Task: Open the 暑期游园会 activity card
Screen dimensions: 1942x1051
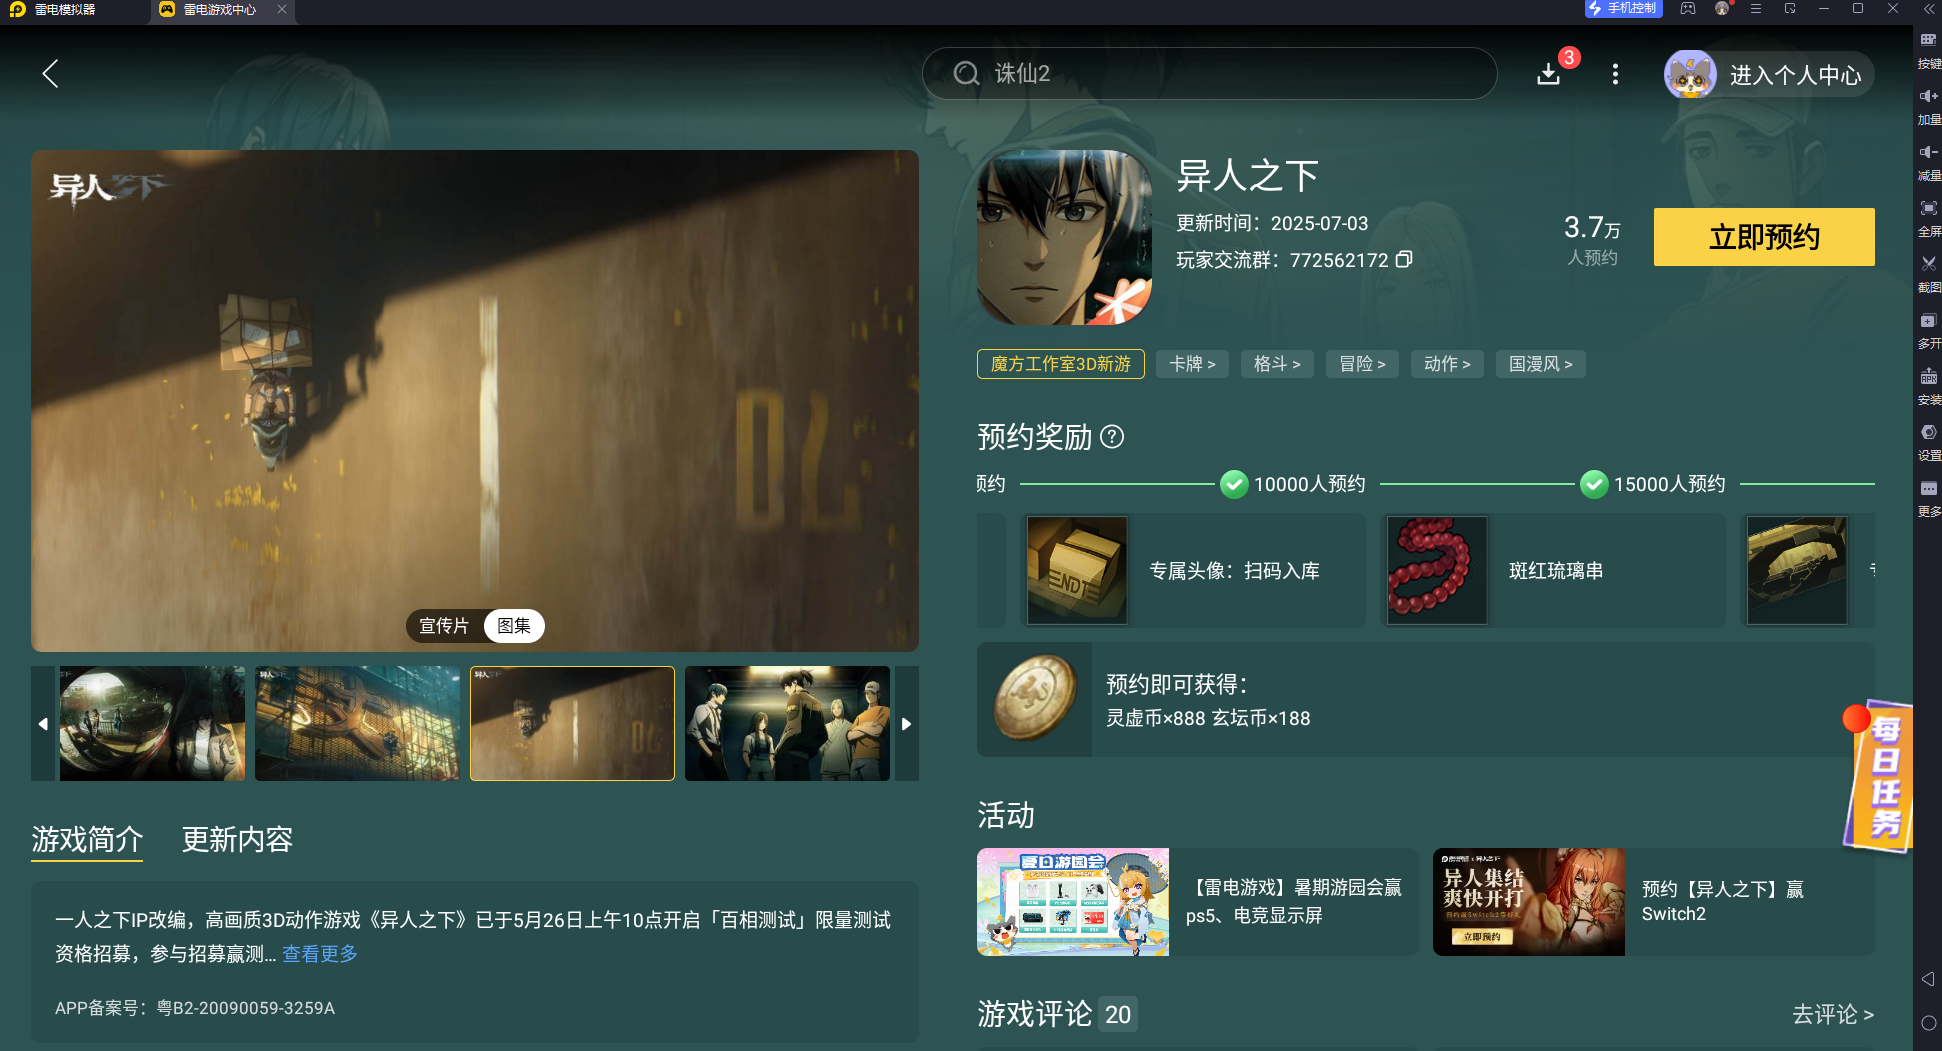Action: [1197, 902]
